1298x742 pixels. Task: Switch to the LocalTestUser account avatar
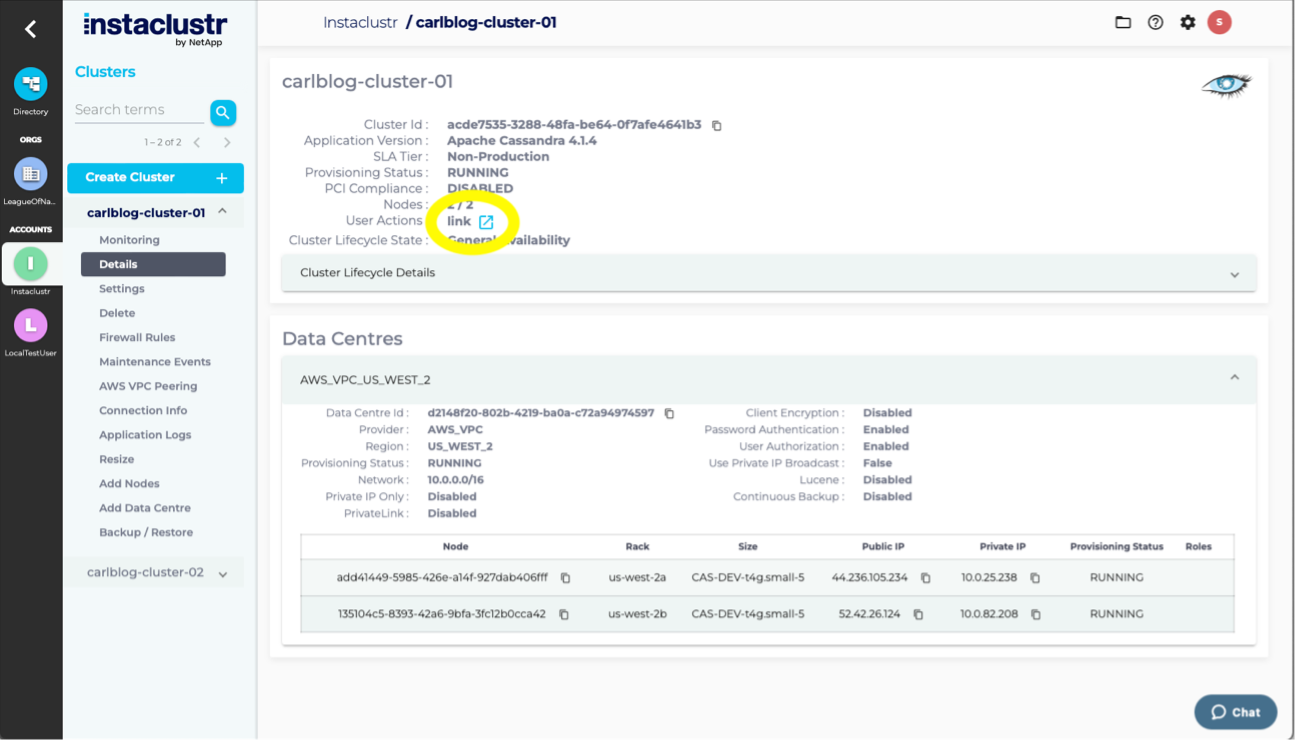click(30, 325)
